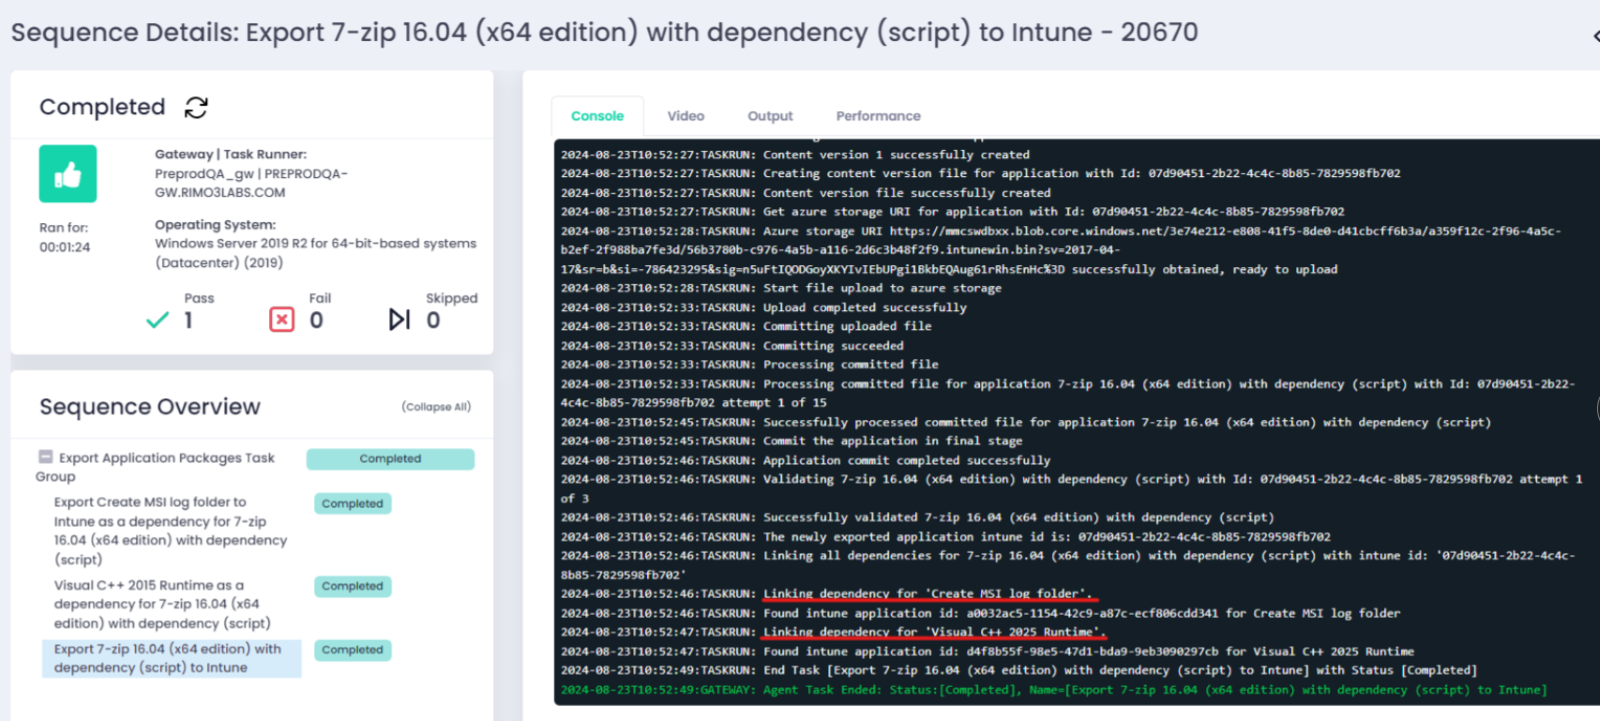Switch to the Output tab
1600x721 pixels.
pos(770,116)
